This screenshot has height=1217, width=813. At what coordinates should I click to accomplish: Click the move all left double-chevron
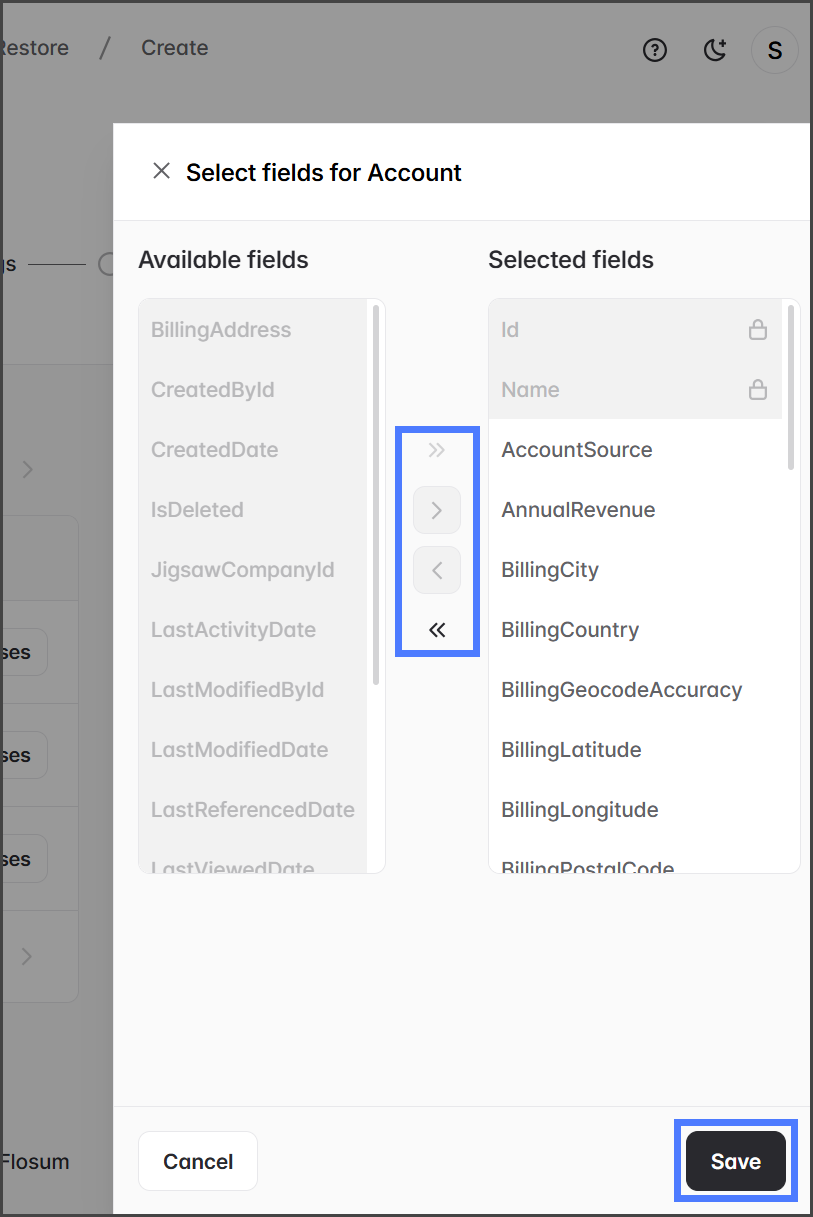[x=437, y=630]
